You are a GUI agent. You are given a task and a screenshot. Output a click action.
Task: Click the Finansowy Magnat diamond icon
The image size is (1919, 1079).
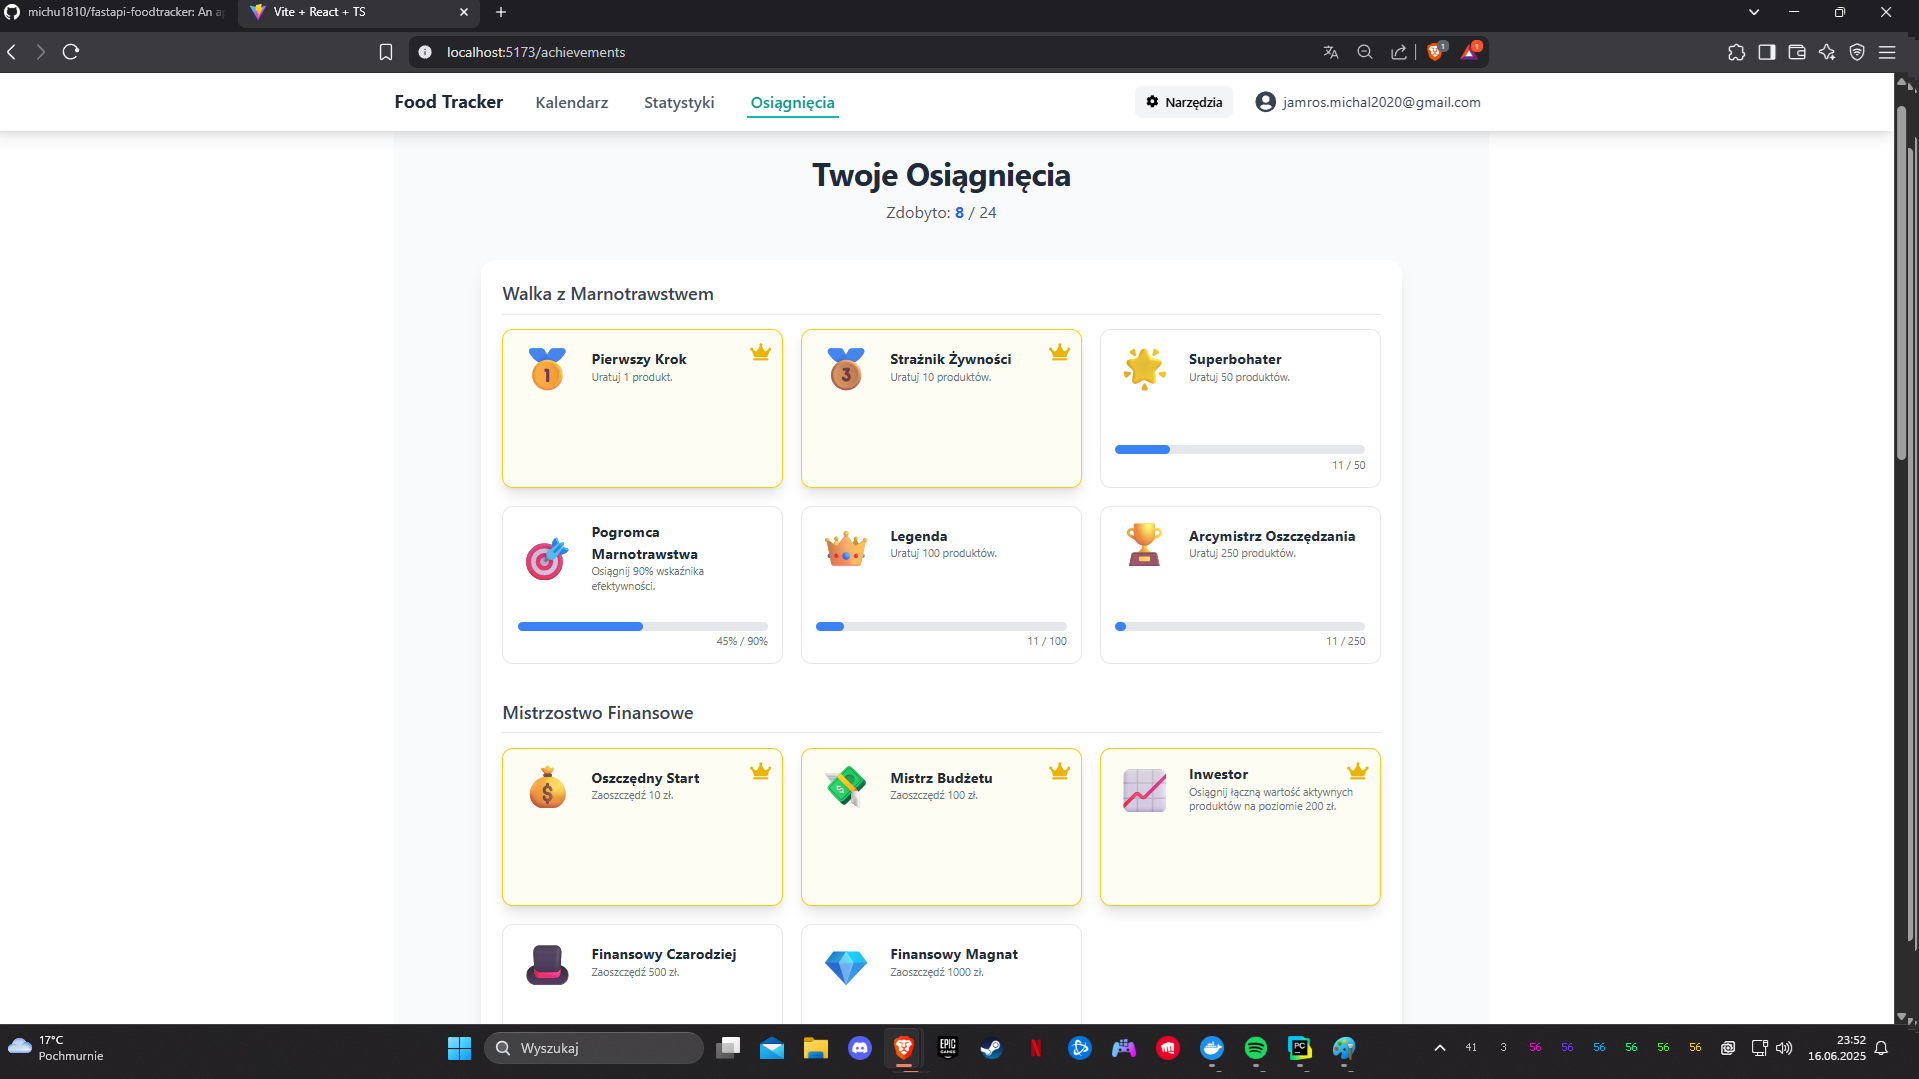point(846,967)
